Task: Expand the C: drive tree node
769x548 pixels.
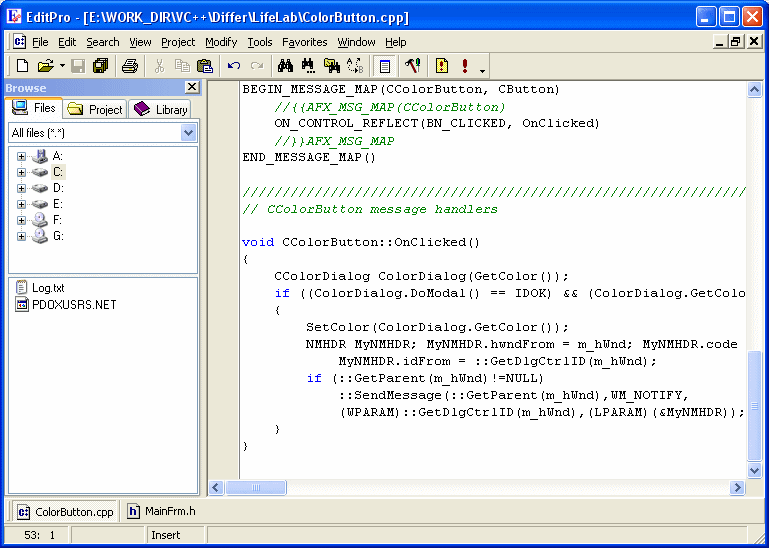Action: [x=22, y=172]
